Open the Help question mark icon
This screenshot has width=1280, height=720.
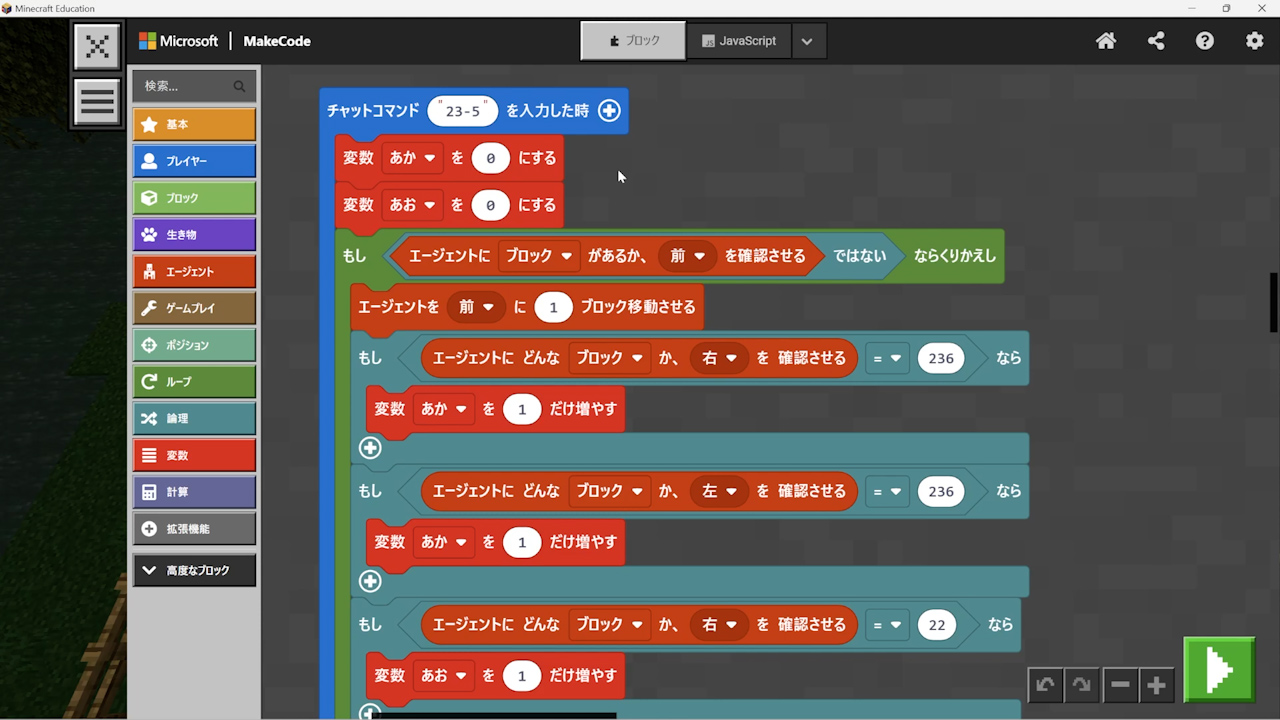pos(1205,41)
